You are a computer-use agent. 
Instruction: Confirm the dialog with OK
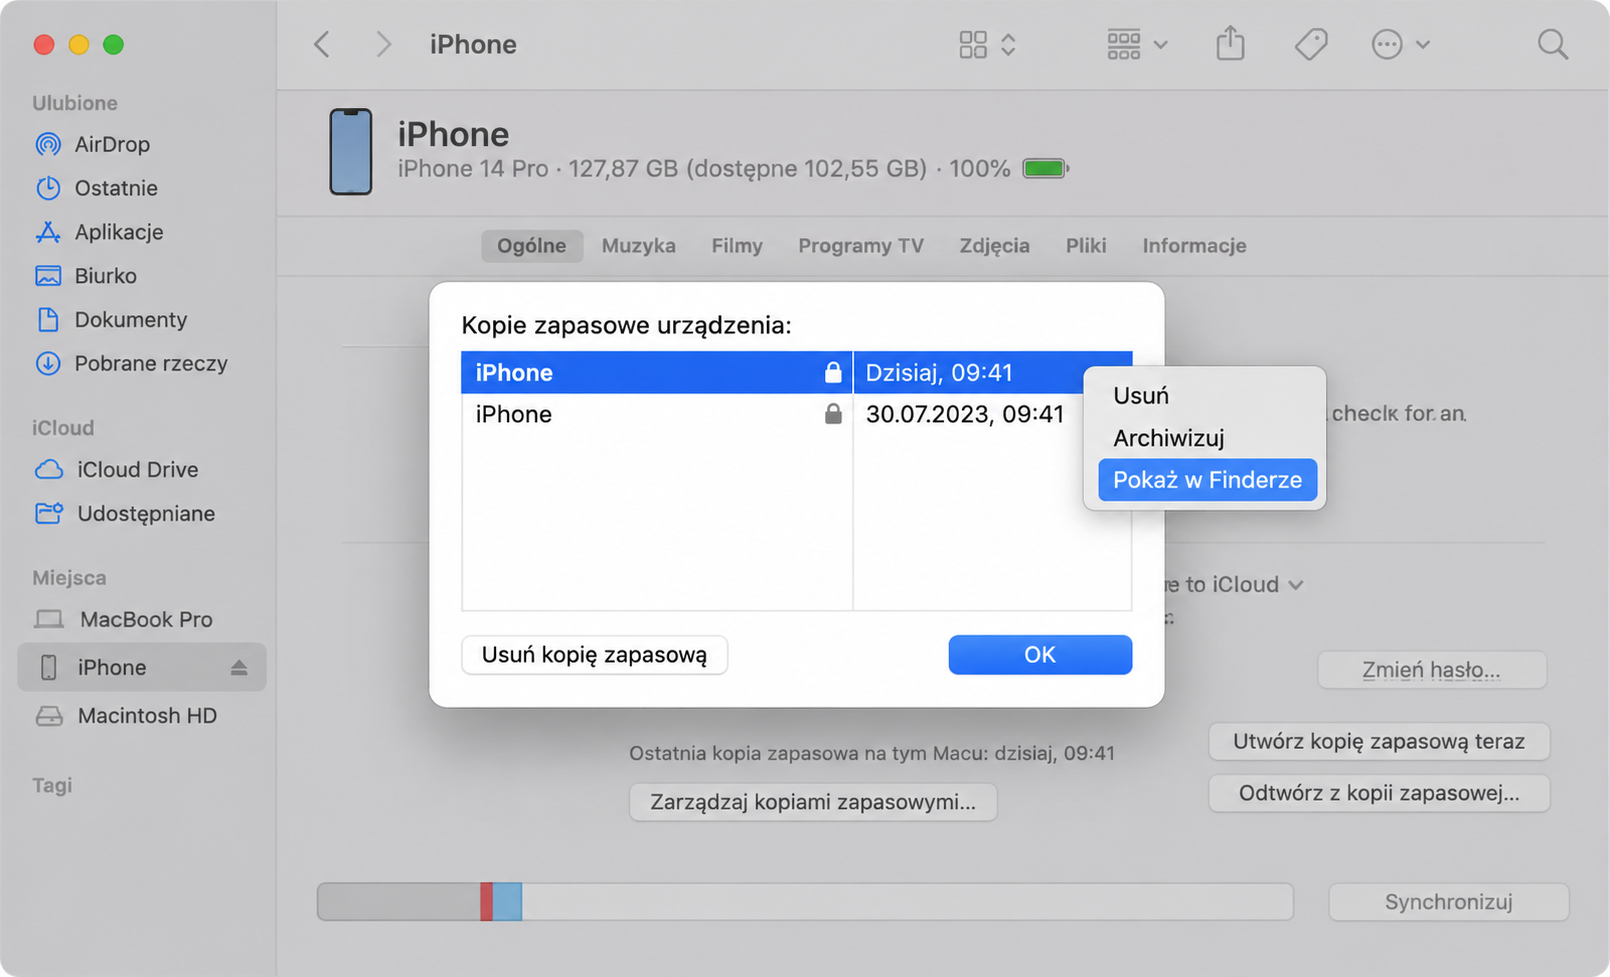point(1040,655)
